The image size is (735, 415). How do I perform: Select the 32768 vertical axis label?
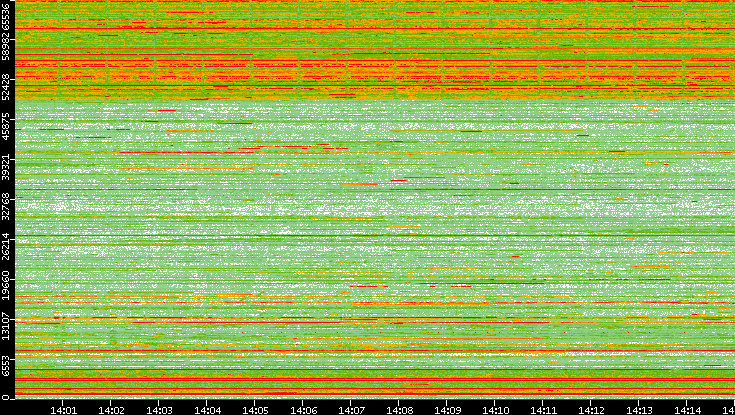tap(5, 206)
